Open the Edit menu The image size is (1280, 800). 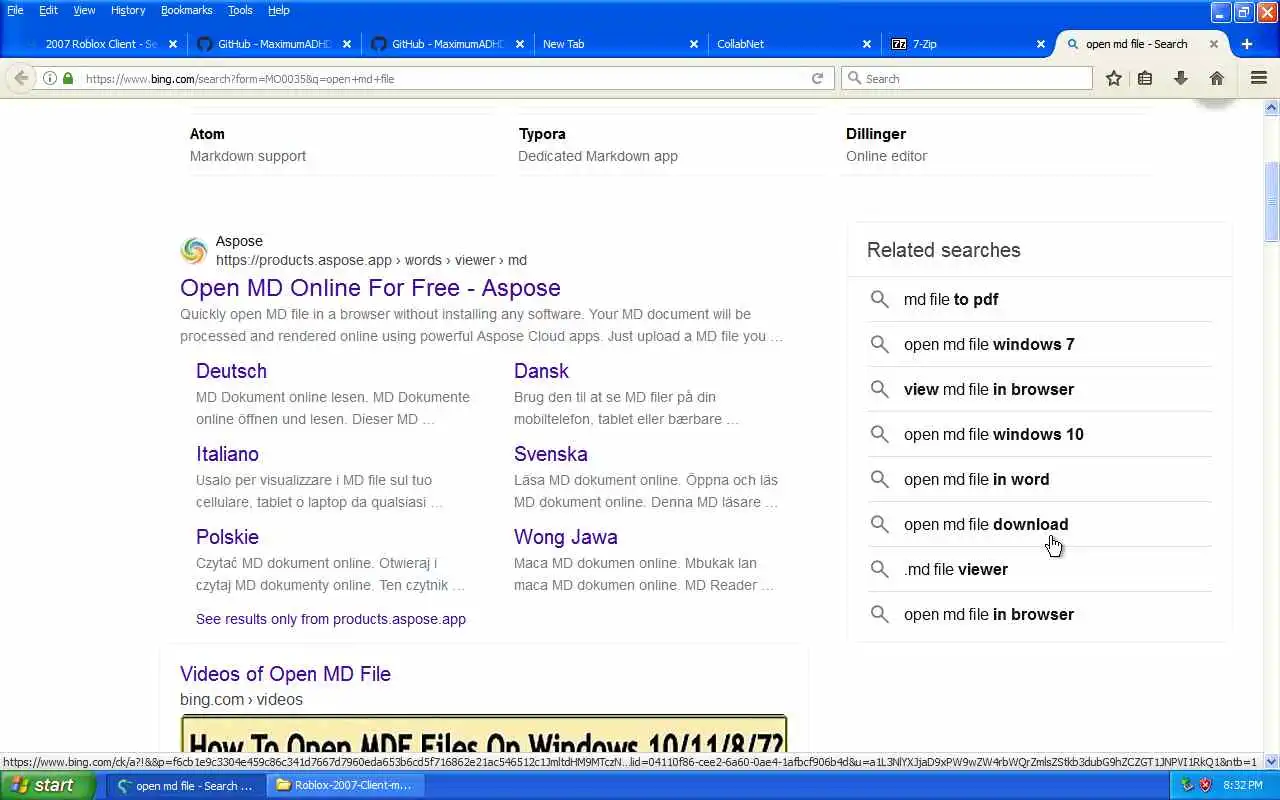pyautogui.click(x=48, y=10)
